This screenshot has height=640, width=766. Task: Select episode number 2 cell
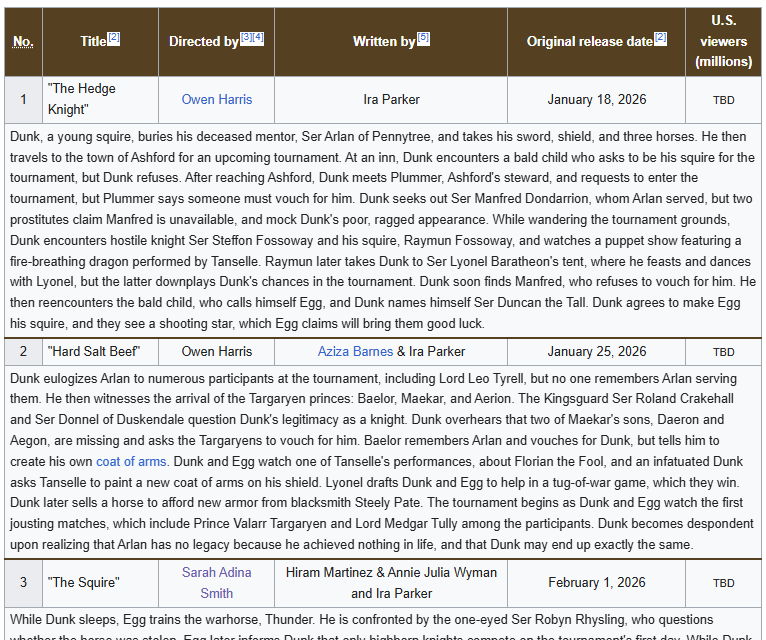[x=23, y=352]
